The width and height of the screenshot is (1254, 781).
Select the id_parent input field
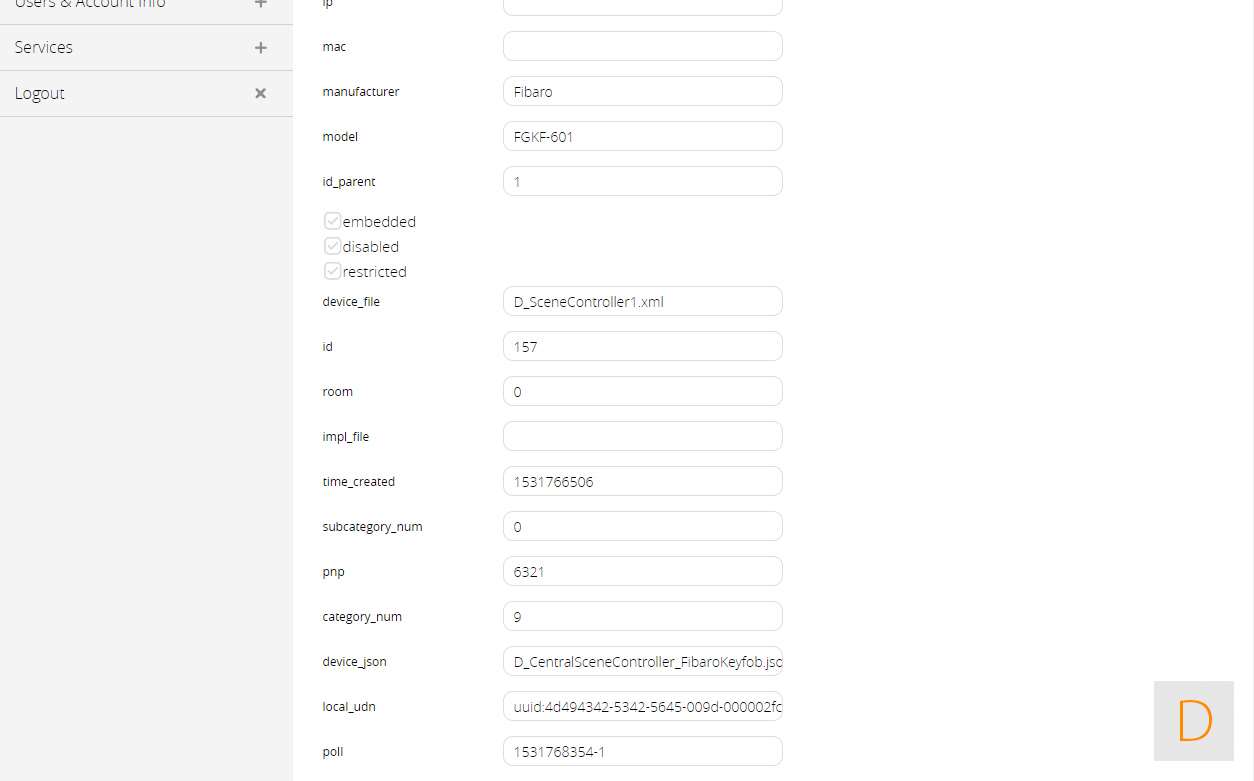(x=642, y=181)
